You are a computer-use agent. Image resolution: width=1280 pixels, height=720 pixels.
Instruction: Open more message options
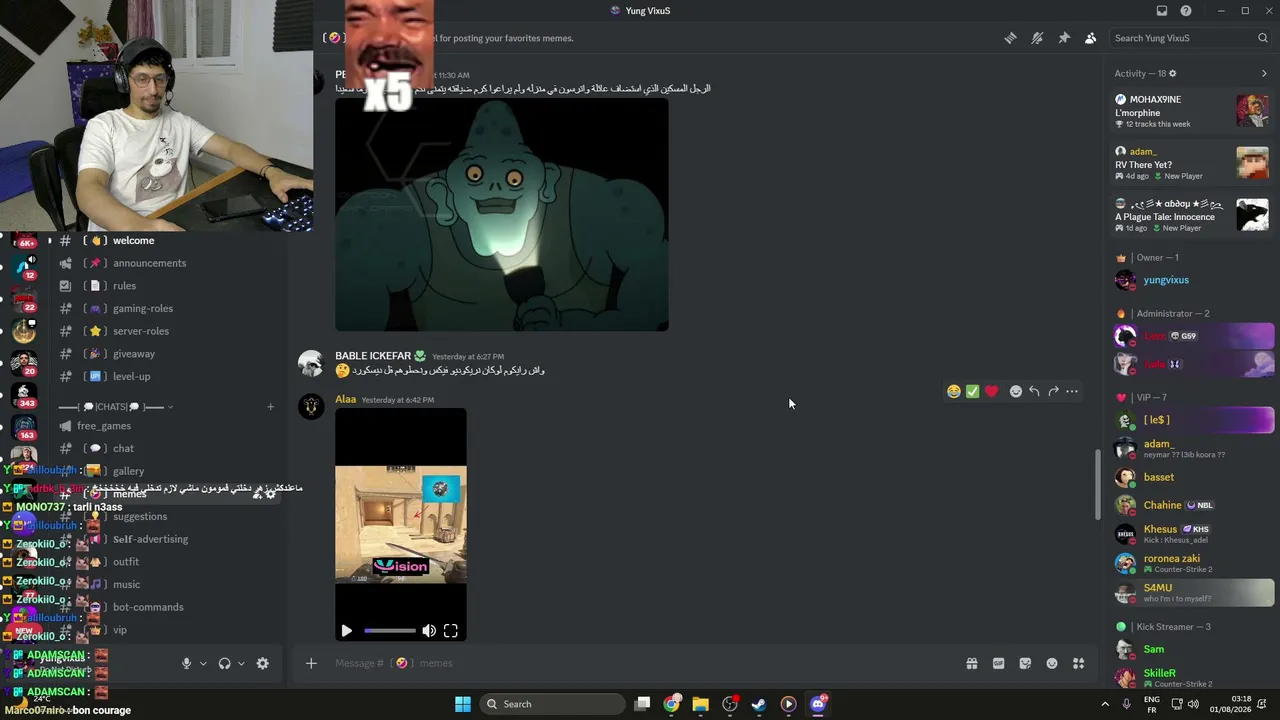point(1072,391)
